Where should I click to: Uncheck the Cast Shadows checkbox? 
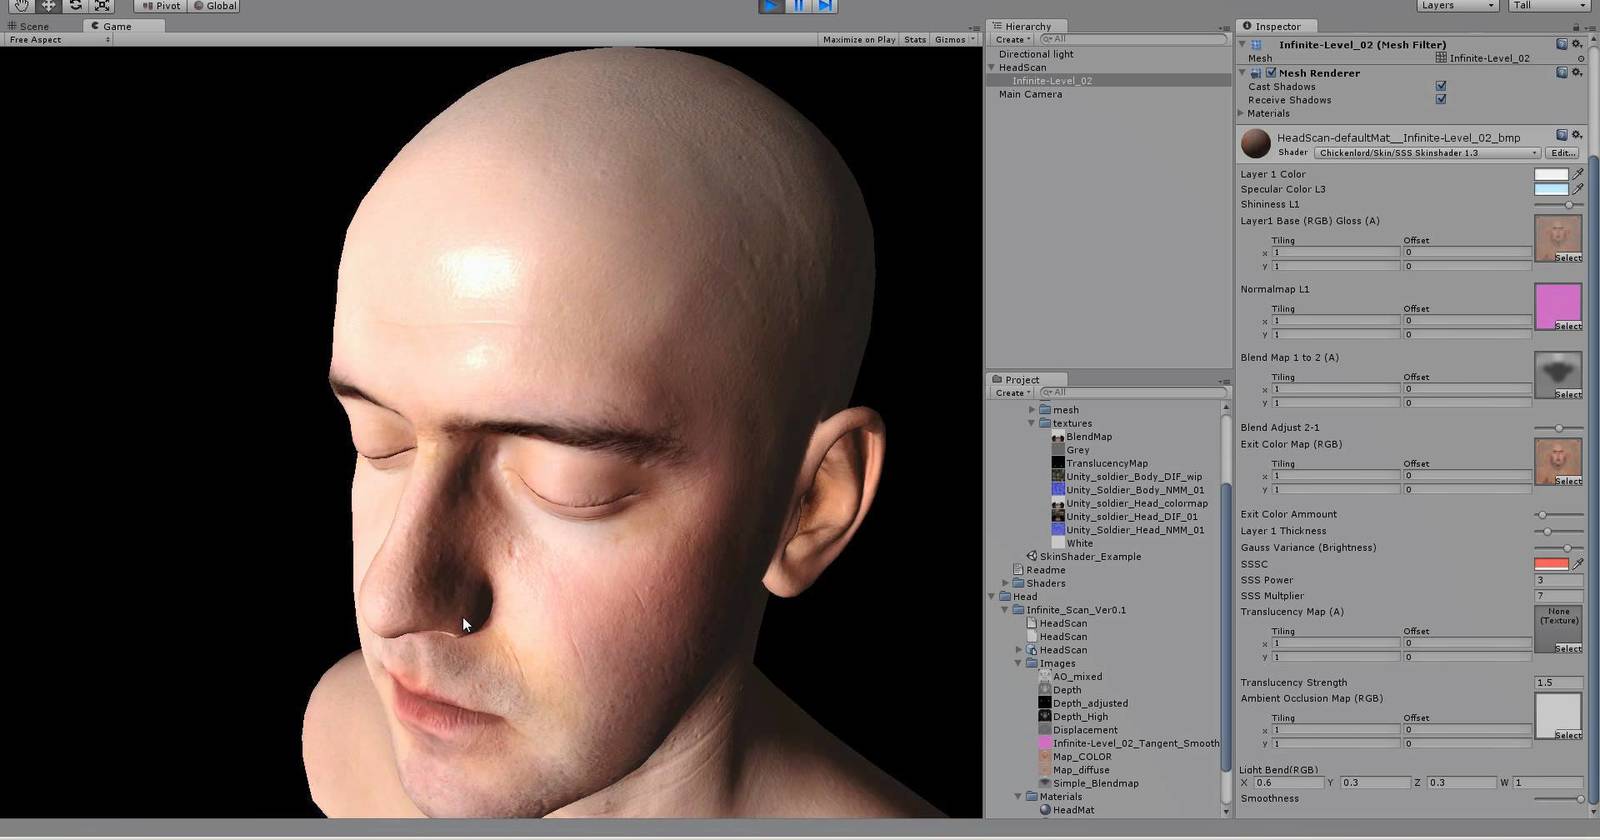[1441, 87]
